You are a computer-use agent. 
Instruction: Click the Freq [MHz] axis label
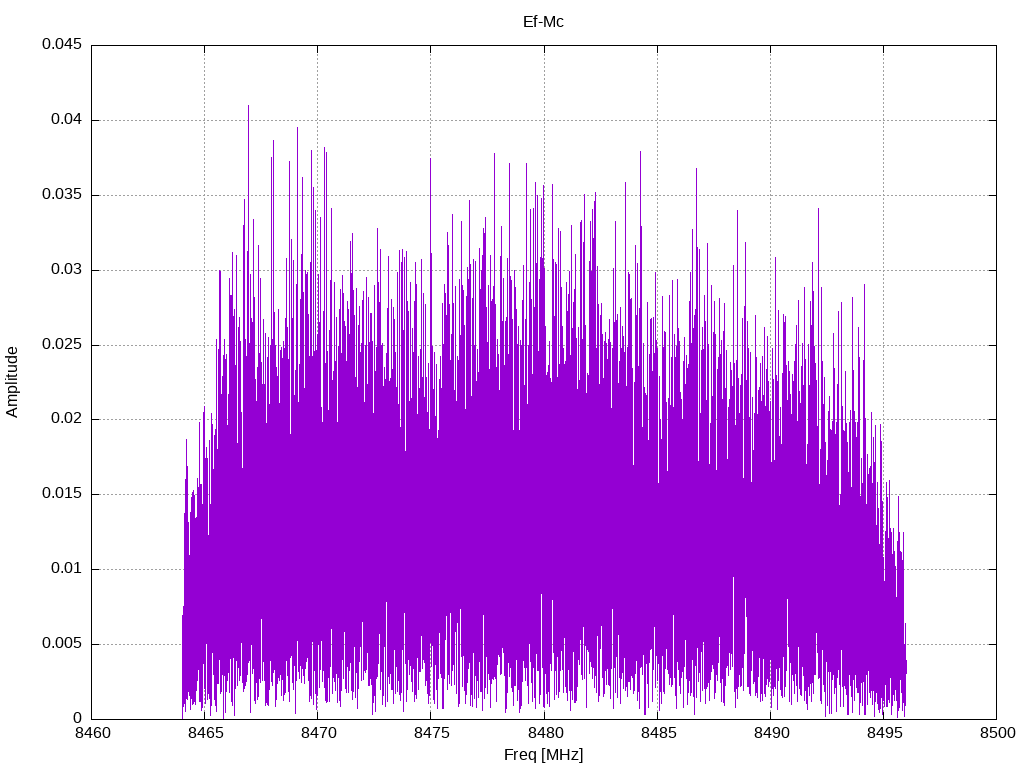[x=543, y=755]
